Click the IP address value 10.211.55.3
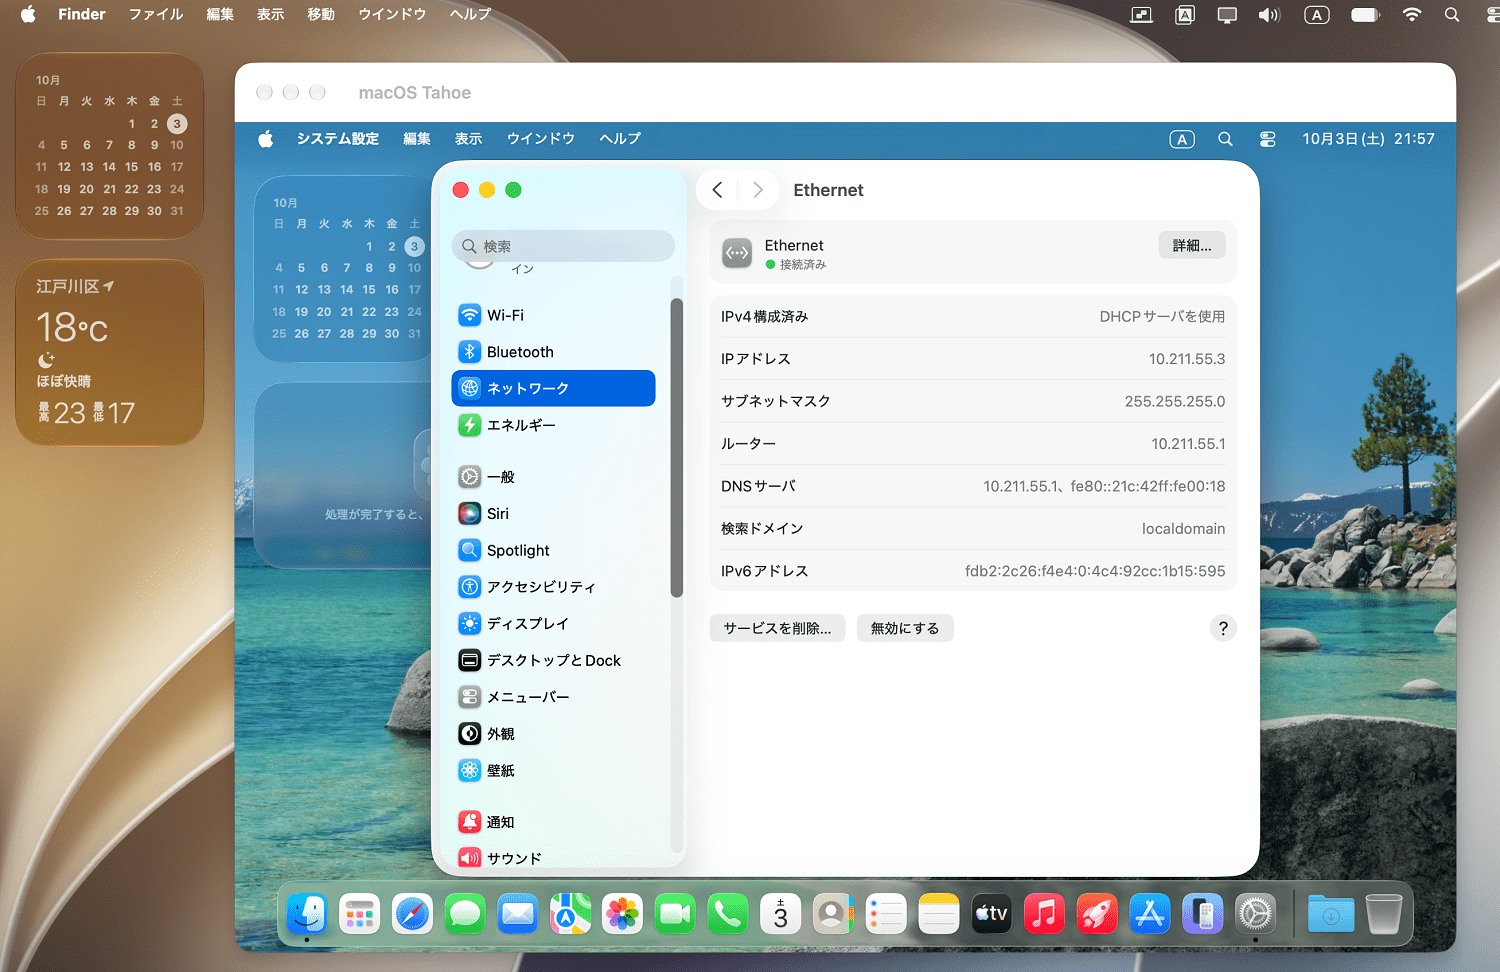The width and height of the screenshot is (1500, 972). pyautogui.click(x=1187, y=359)
